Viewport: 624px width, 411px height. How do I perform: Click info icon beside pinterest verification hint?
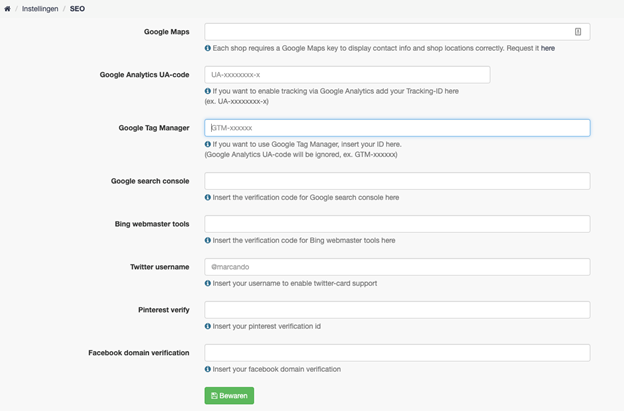pos(208,326)
